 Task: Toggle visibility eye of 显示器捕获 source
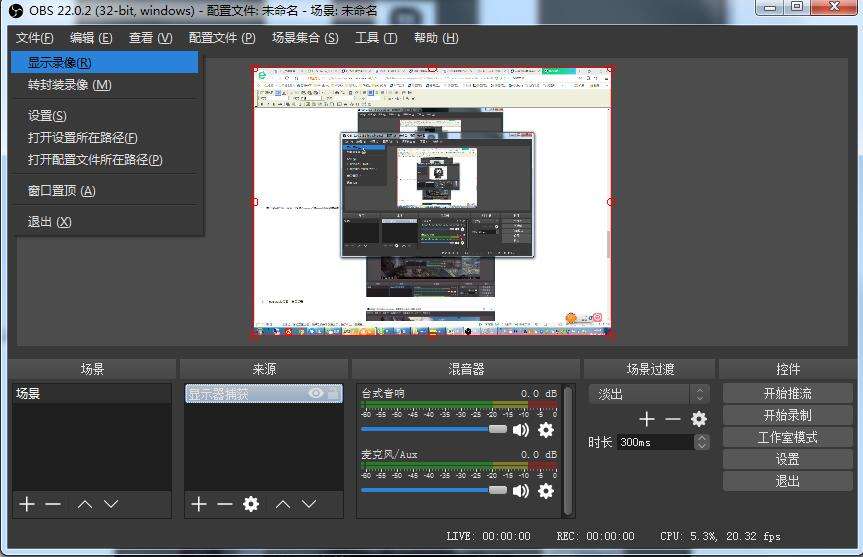(x=316, y=394)
